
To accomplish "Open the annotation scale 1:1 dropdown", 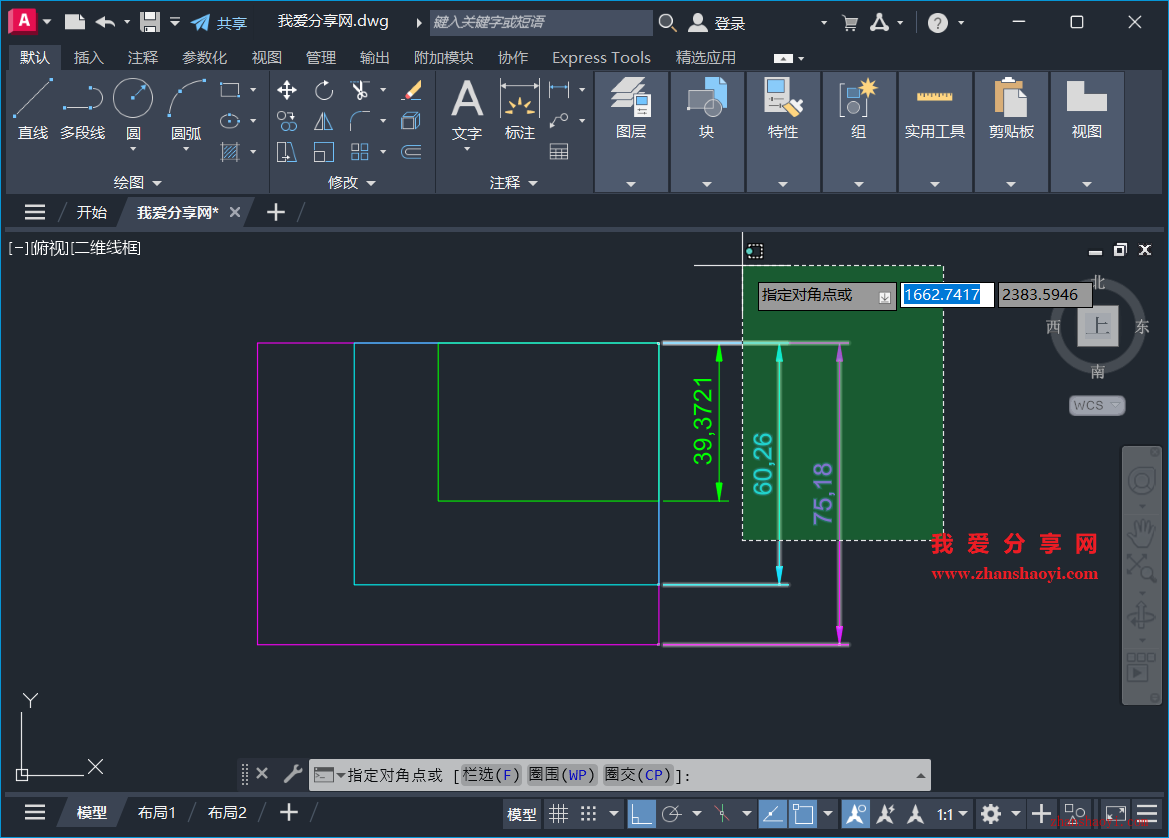I will (952, 814).
